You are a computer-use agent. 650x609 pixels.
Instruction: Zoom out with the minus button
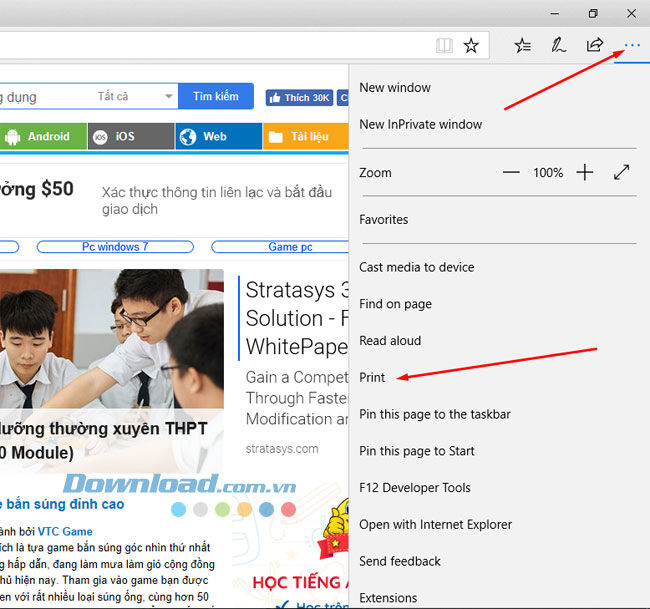(511, 172)
